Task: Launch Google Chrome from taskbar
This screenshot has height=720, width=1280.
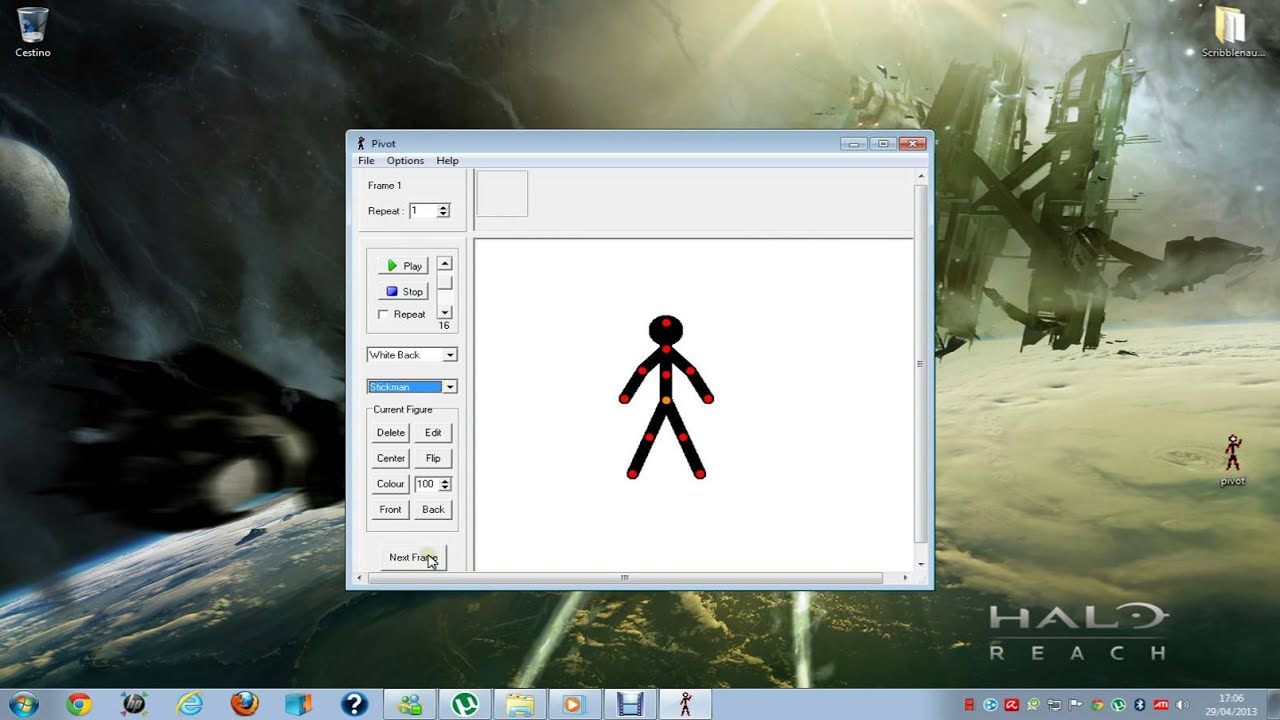Action: (x=79, y=704)
